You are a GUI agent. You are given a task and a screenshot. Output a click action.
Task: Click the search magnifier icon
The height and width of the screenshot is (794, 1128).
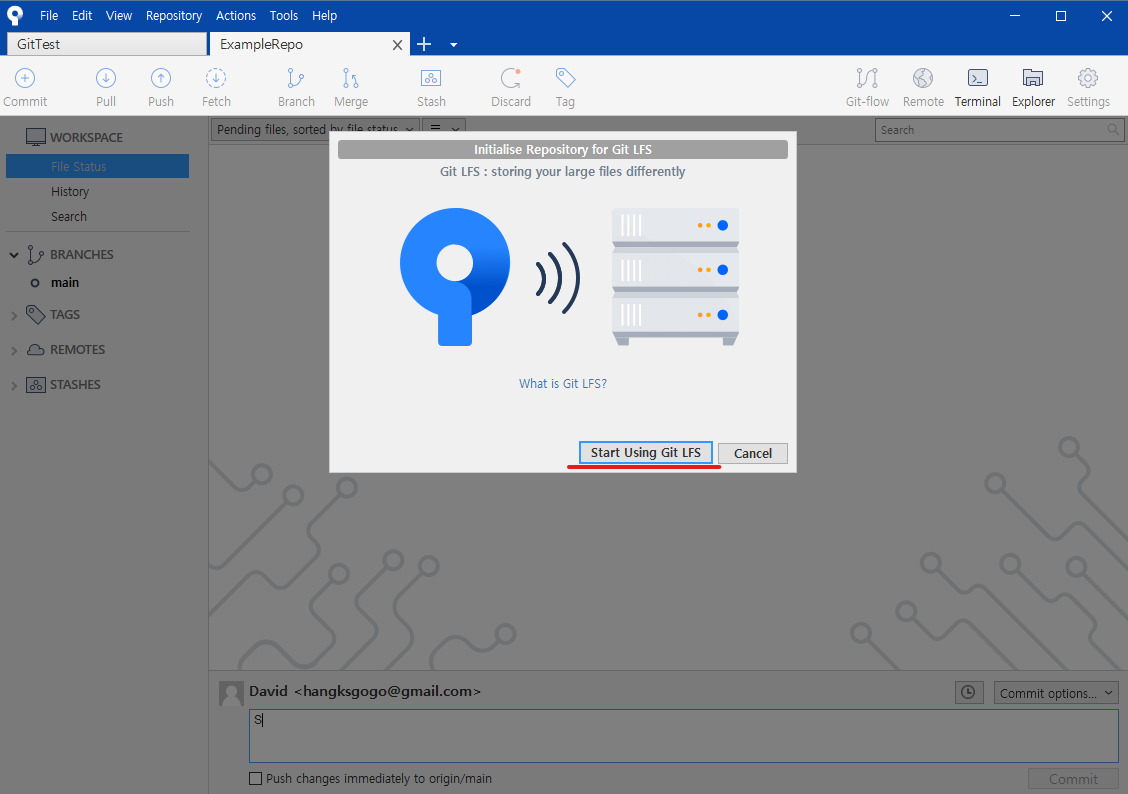[x=1113, y=129]
